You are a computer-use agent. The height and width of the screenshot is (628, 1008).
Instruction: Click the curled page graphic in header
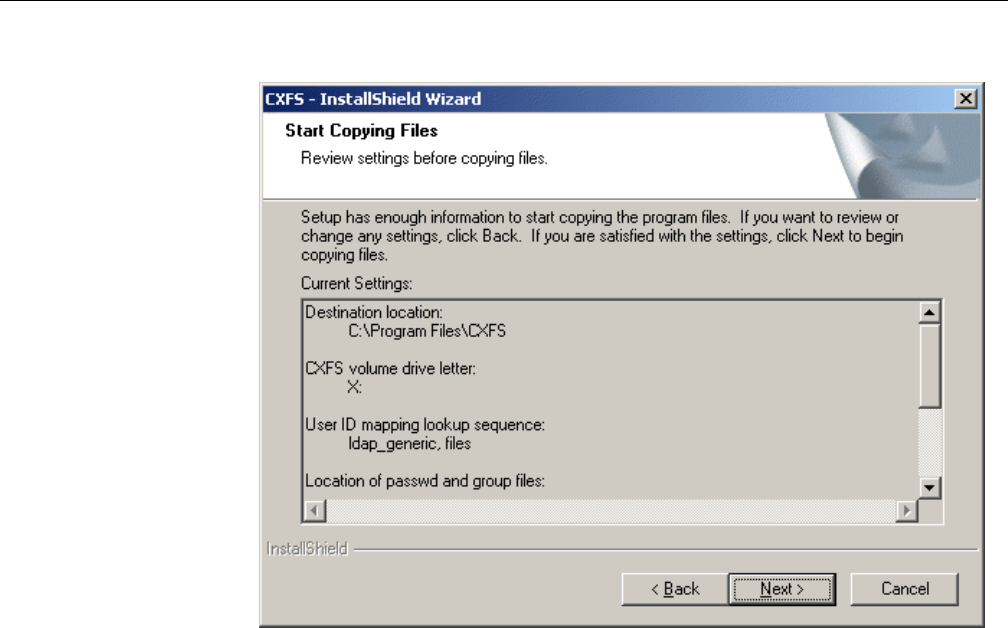[901, 156]
